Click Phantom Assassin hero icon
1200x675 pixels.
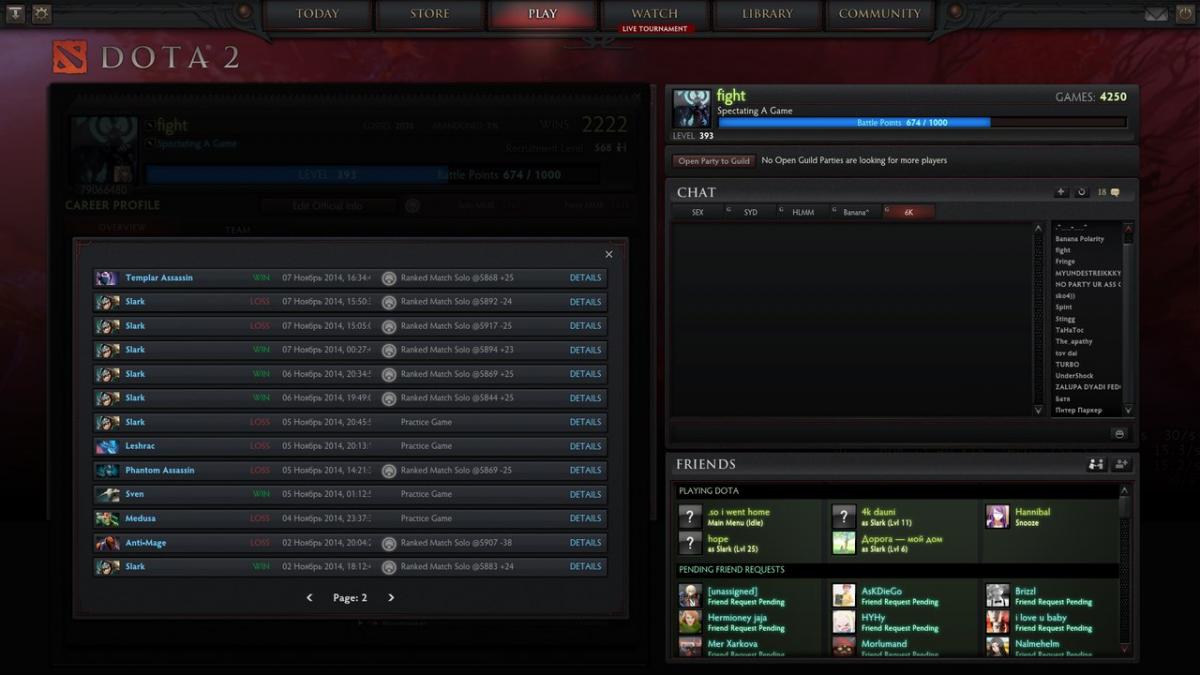click(107, 470)
